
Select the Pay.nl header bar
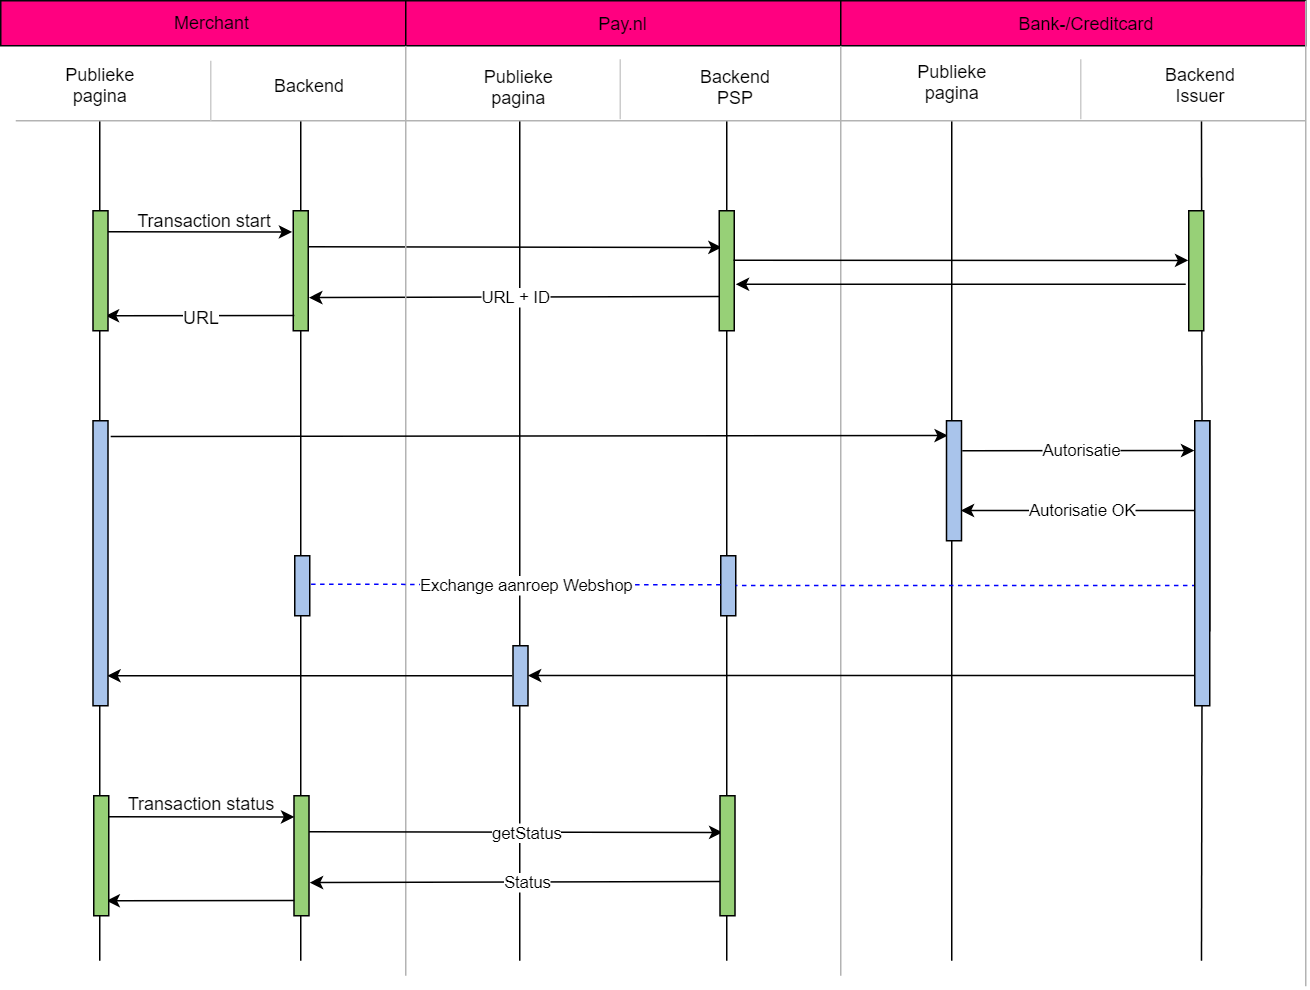622,23
